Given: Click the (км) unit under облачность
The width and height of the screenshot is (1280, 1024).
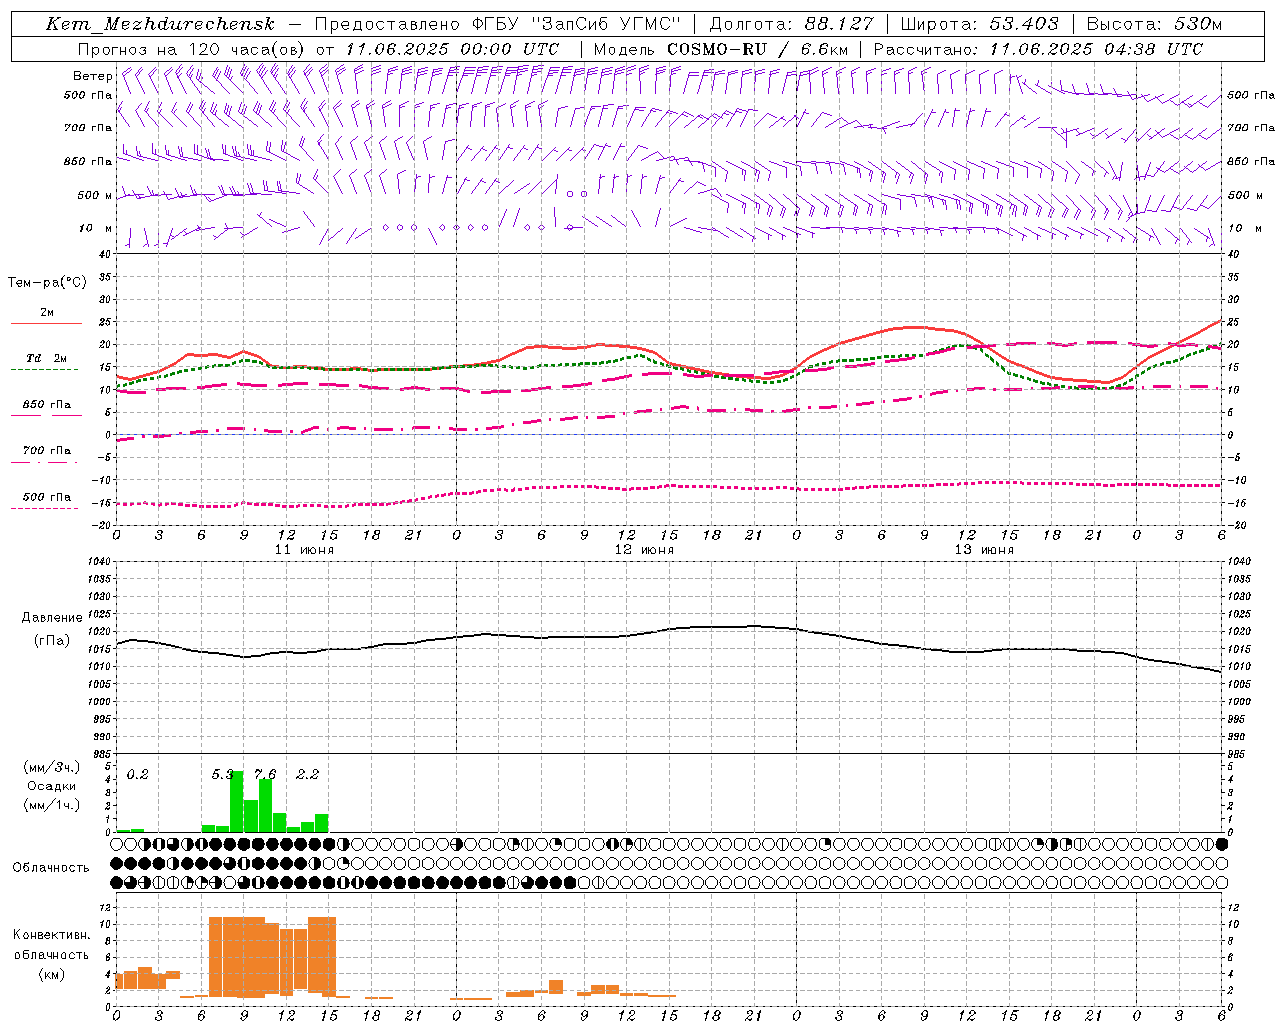Looking at the screenshot, I should (52, 974).
